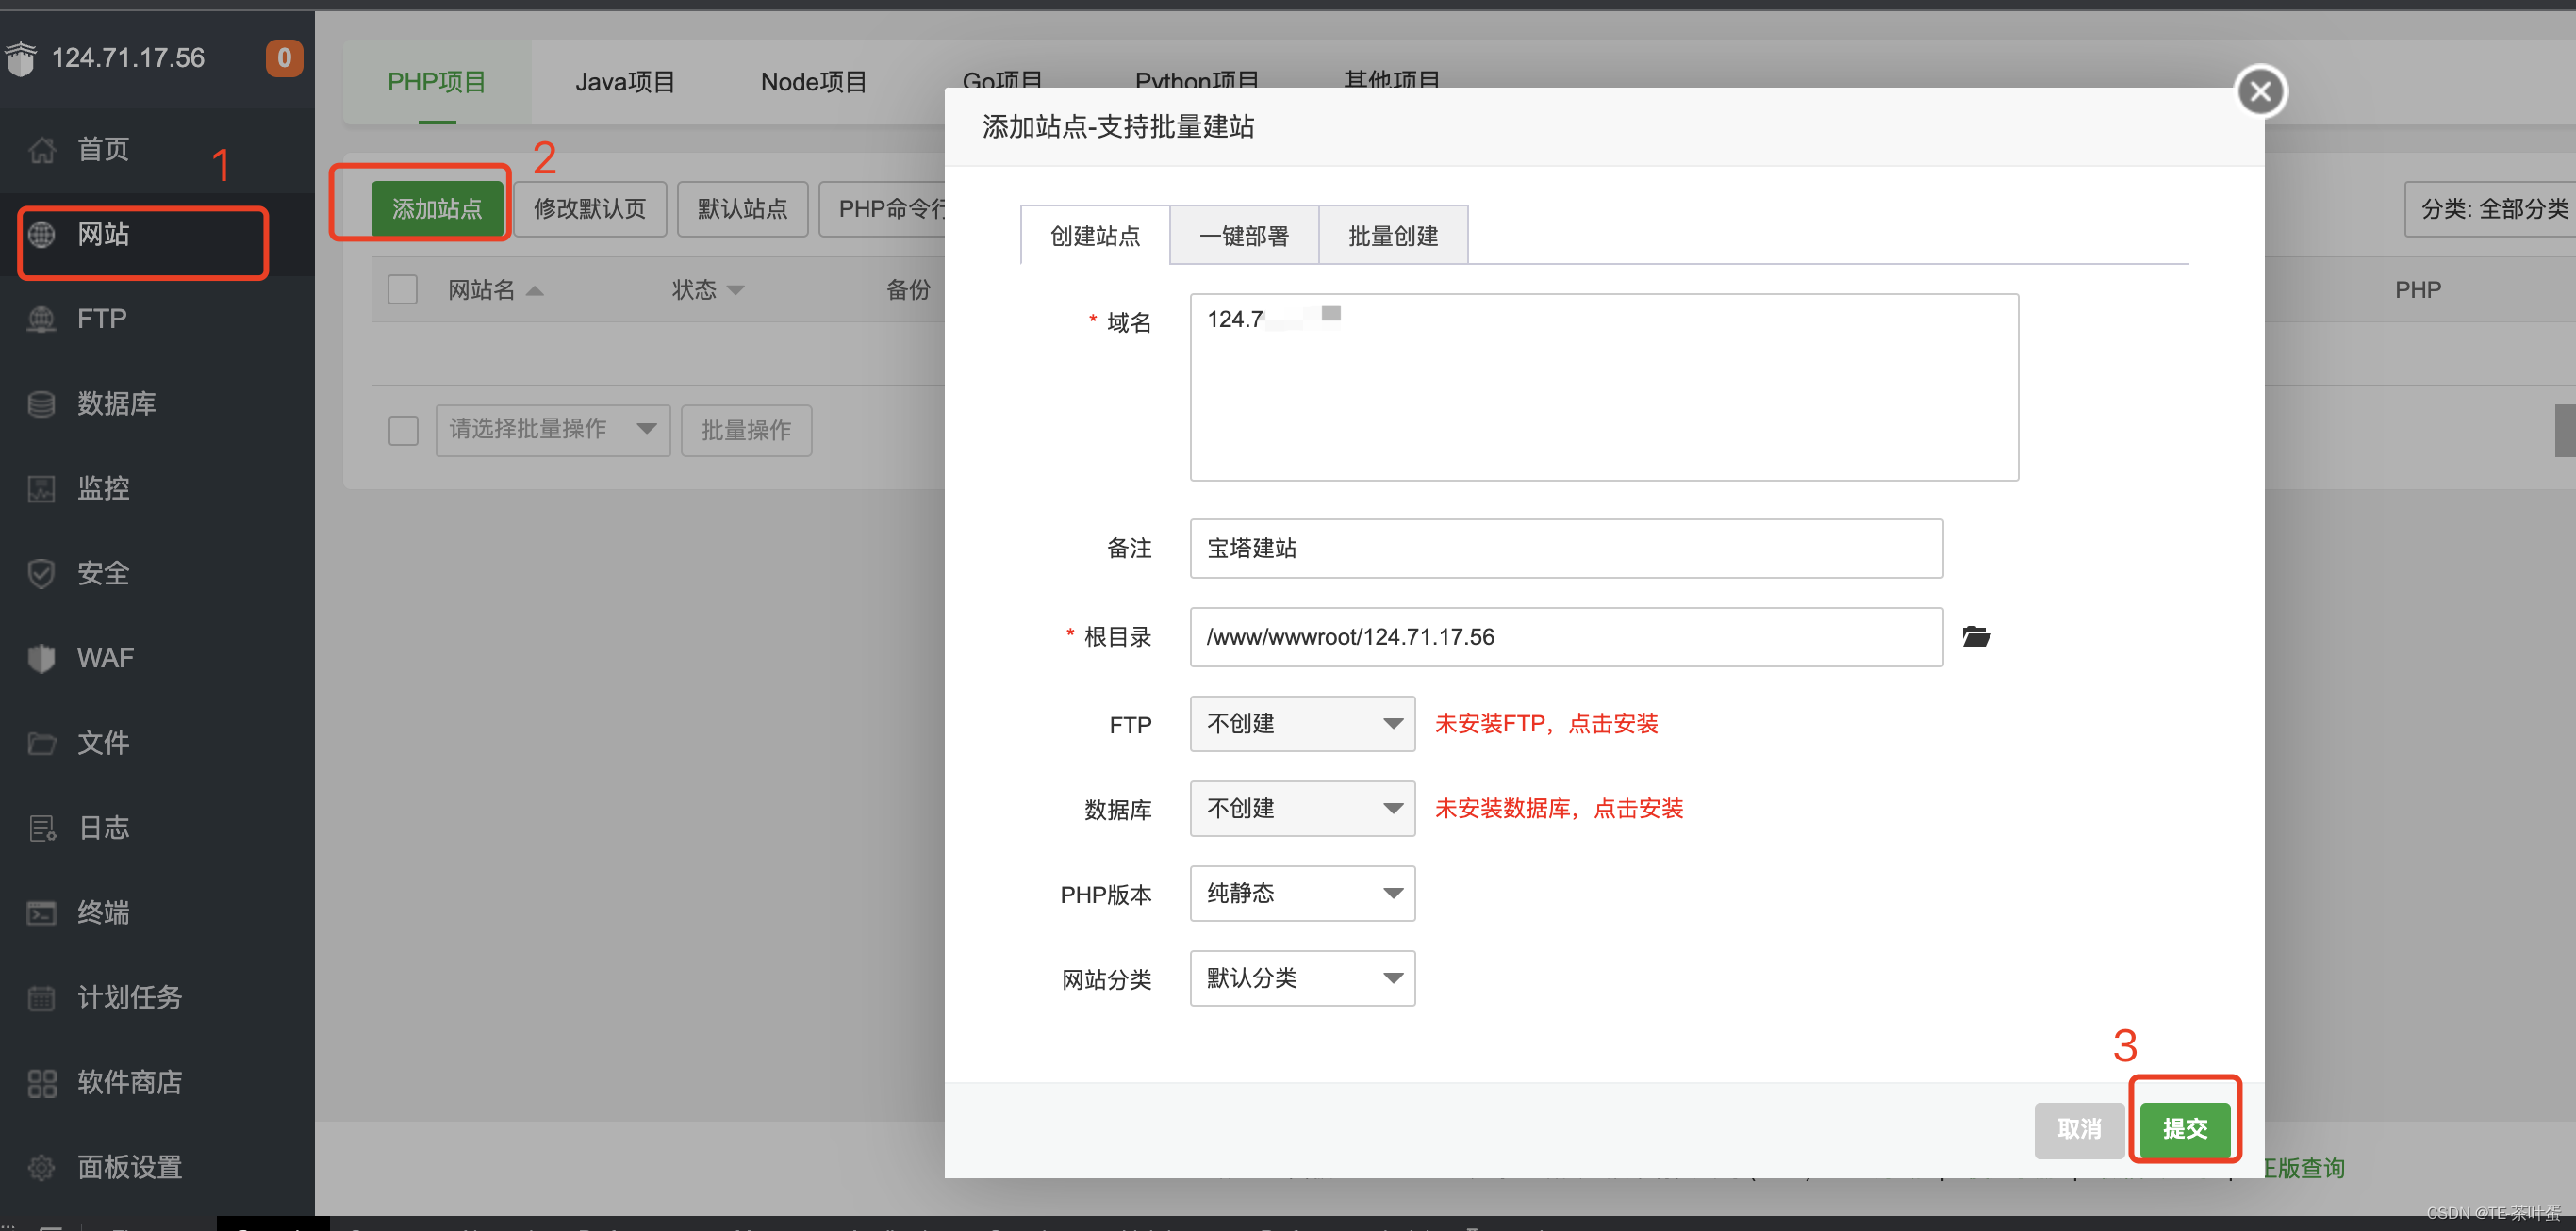
Task: Click the FTP globe icon in sidebar
Action: [42, 319]
